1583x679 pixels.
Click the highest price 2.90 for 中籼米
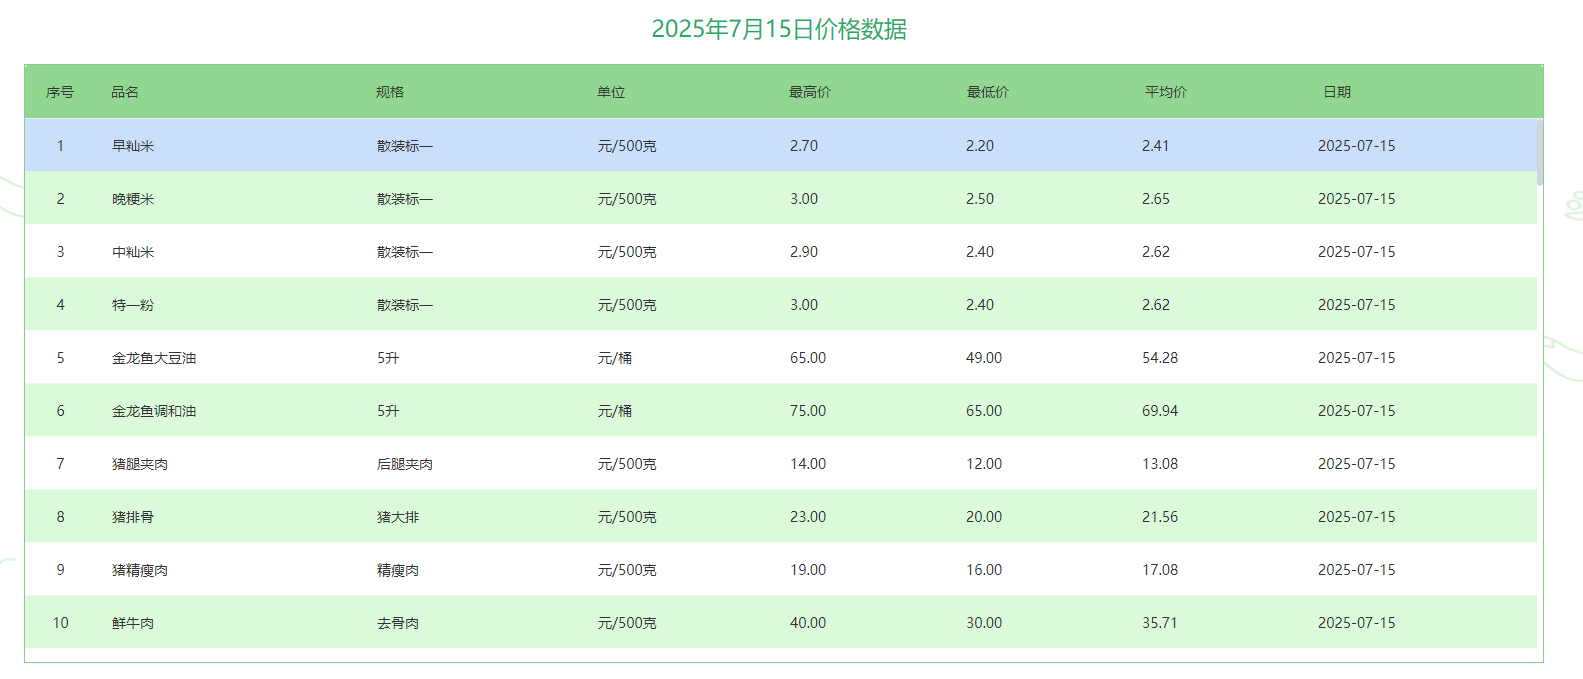tap(804, 252)
